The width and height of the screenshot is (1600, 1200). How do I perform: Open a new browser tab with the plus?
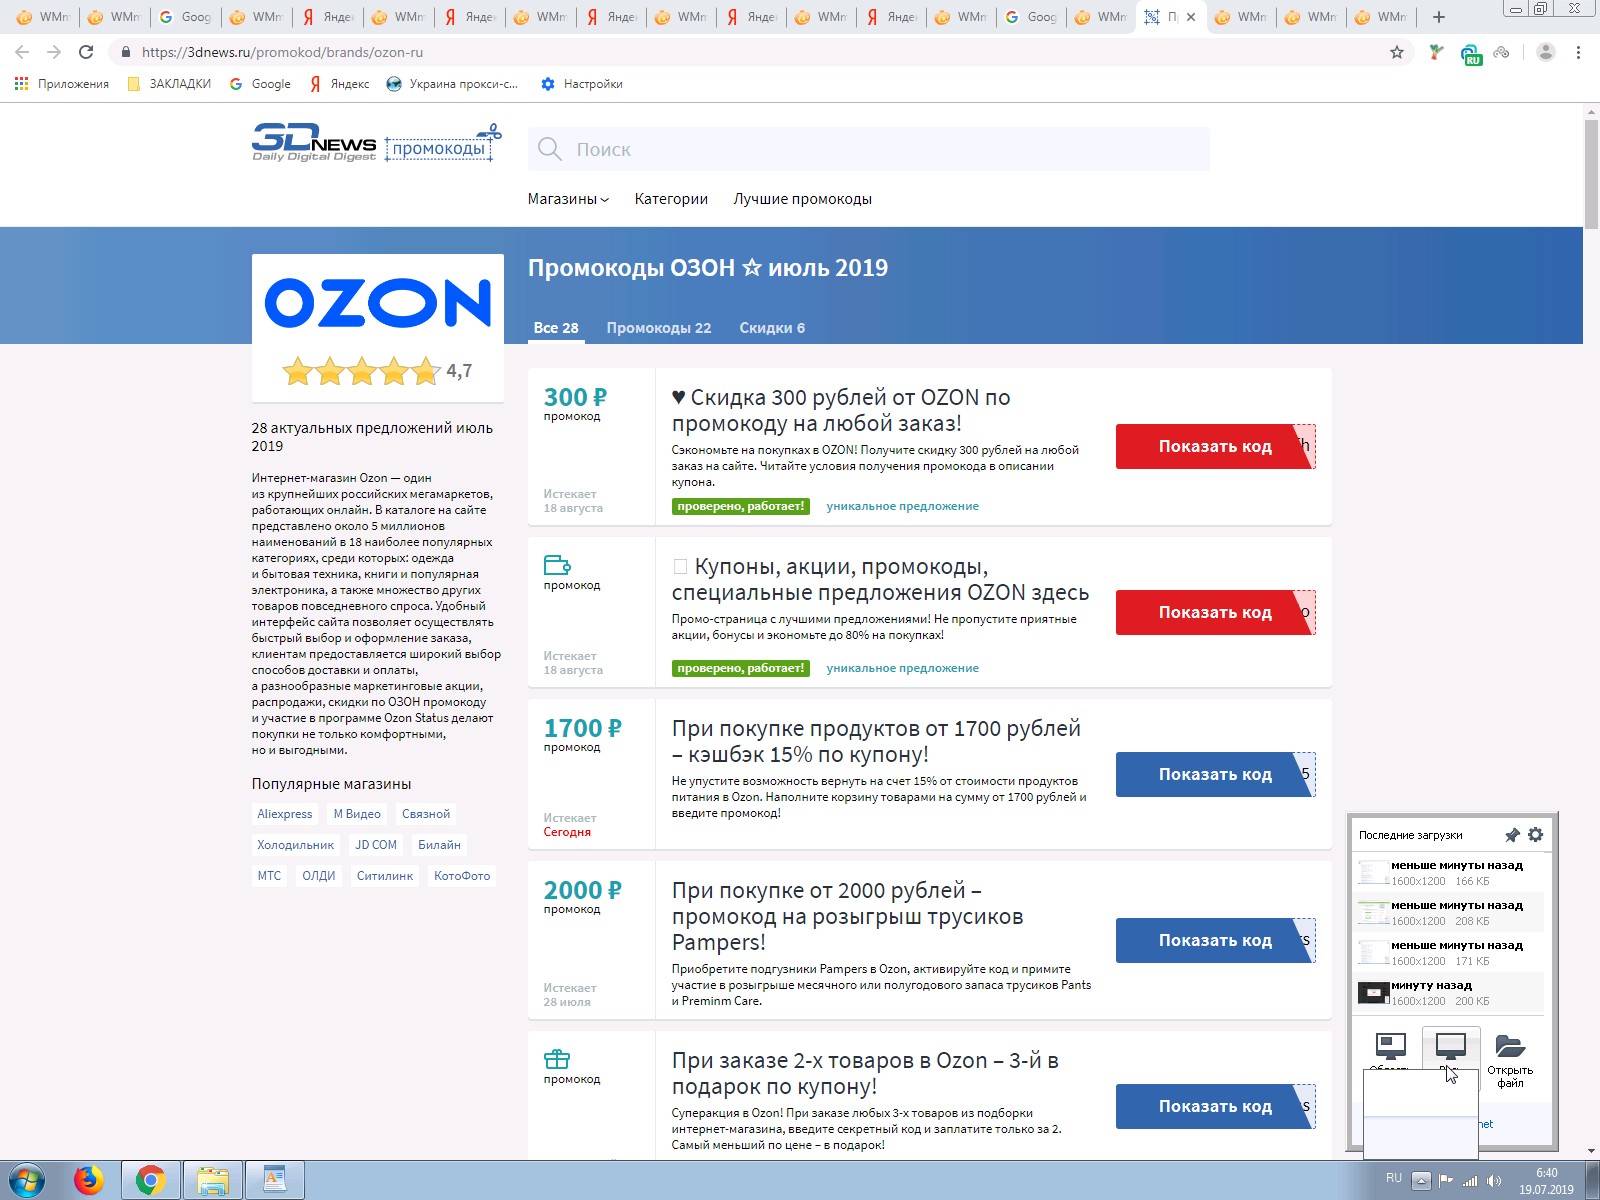point(1439,17)
